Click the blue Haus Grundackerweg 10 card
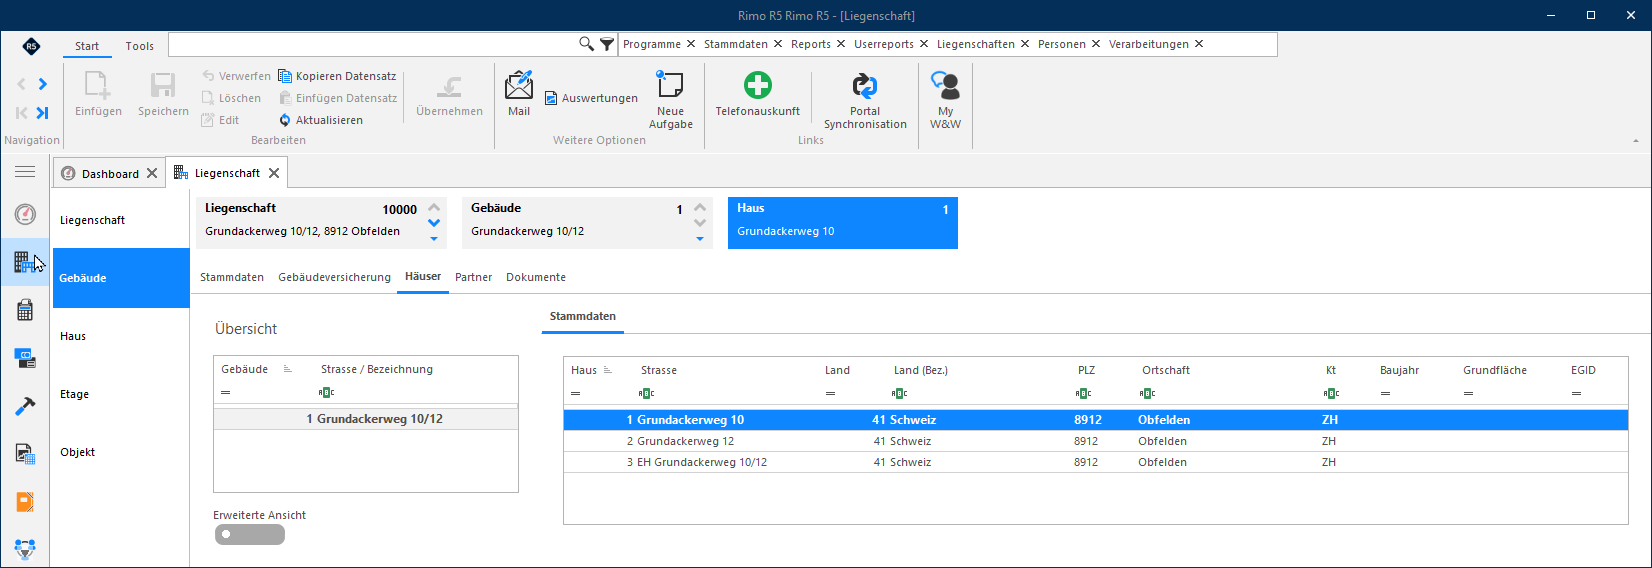The height and width of the screenshot is (568, 1652). [843, 222]
